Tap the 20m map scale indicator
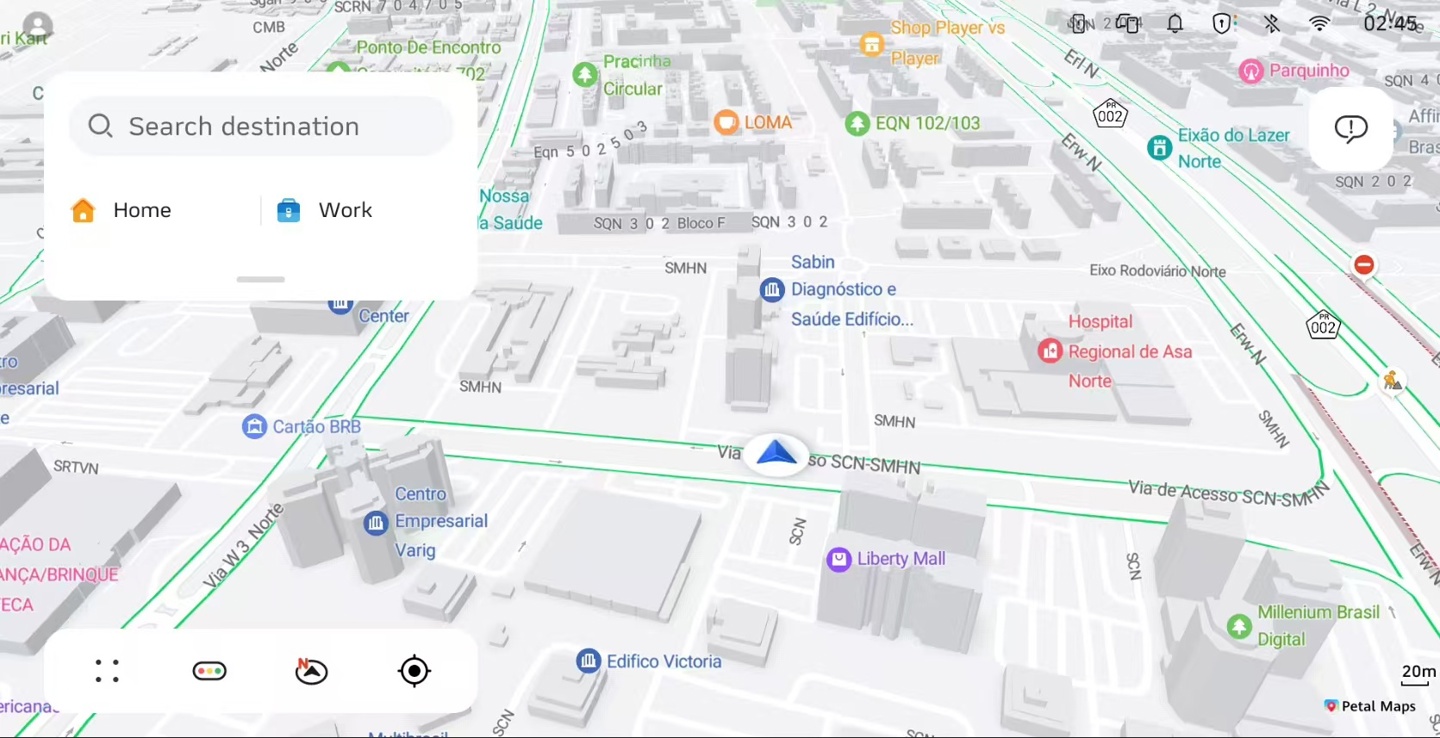Image resolution: width=1440 pixels, height=738 pixels. pos(1418,675)
